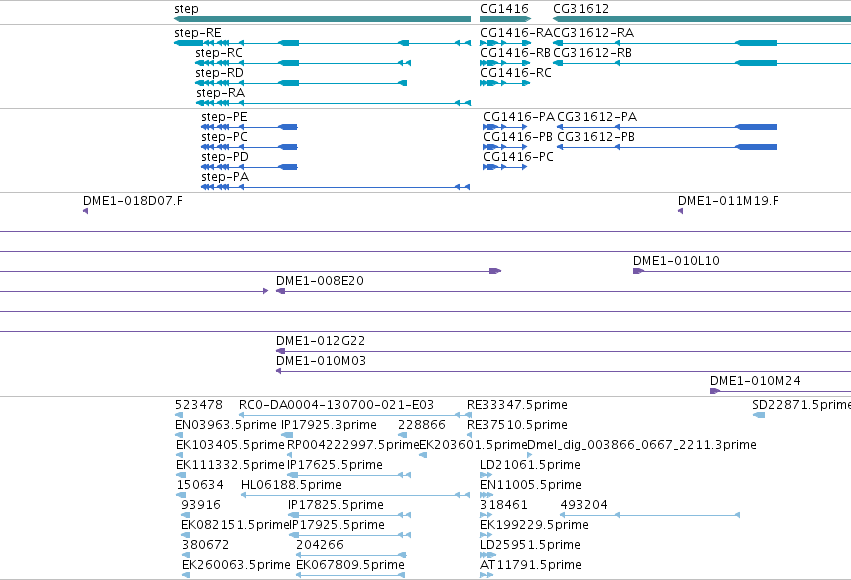This screenshot has width=851, height=580.
Task: Select the CG31612-RB transcript label
Action: click(593, 53)
